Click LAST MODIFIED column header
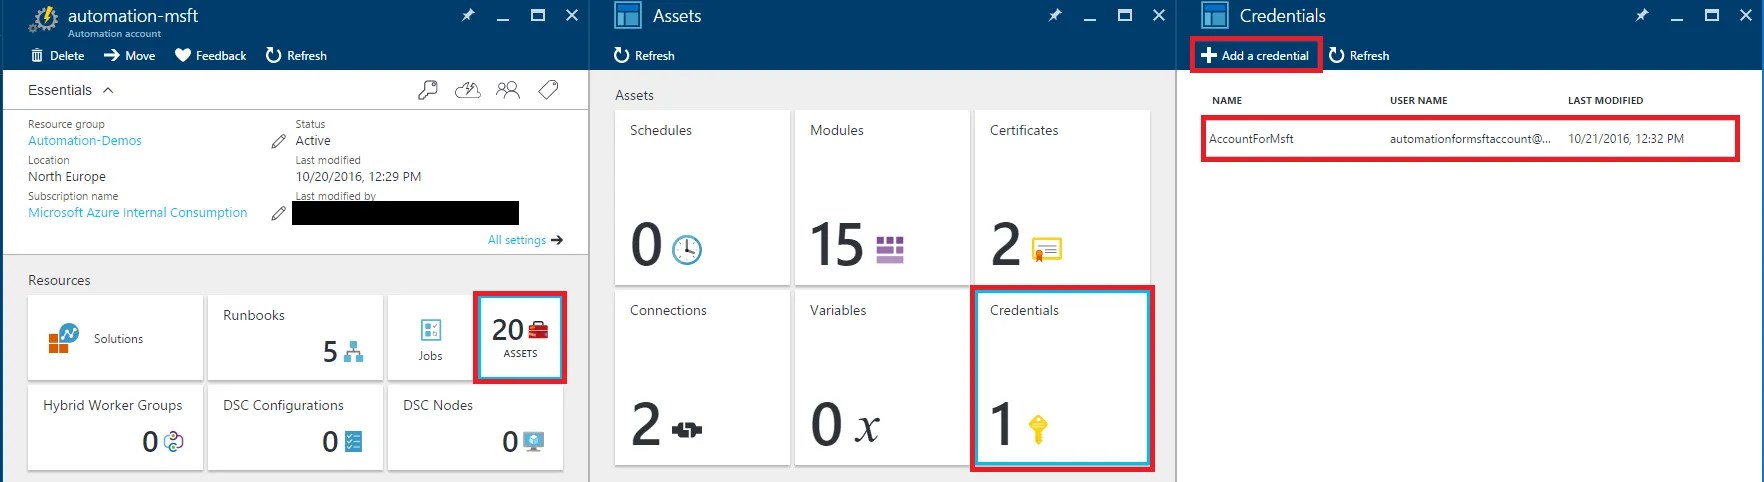 [x=1605, y=101]
